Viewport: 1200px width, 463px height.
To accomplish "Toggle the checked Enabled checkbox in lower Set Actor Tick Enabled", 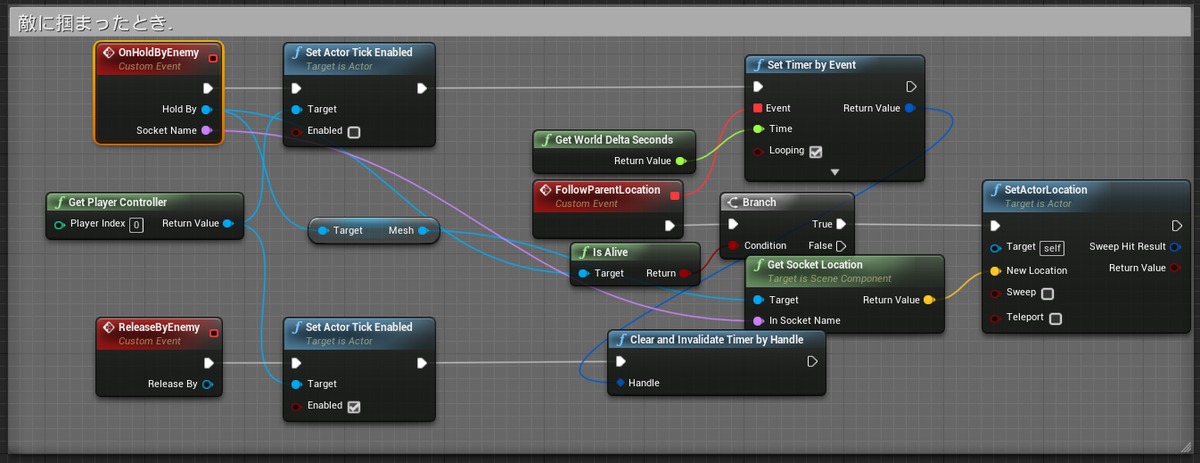I will pyautogui.click(x=353, y=406).
